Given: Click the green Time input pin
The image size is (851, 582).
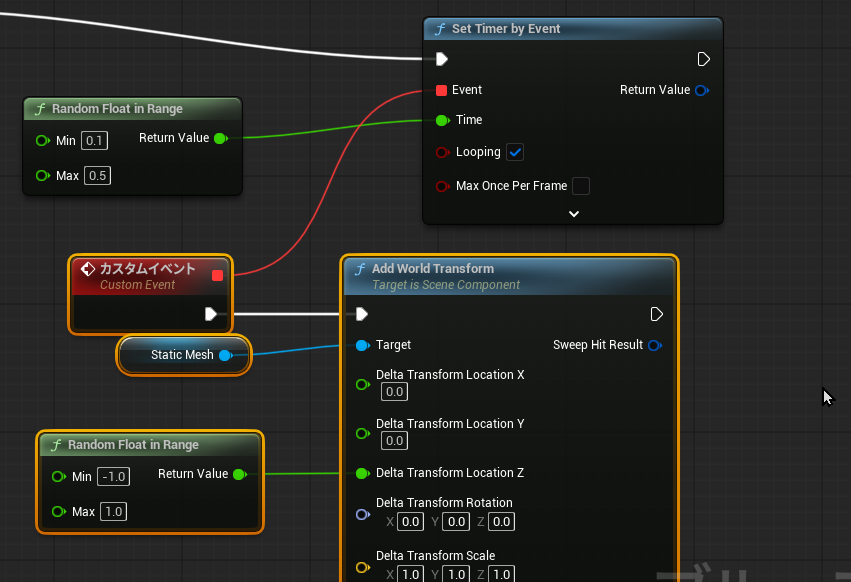Looking at the screenshot, I should (442, 120).
